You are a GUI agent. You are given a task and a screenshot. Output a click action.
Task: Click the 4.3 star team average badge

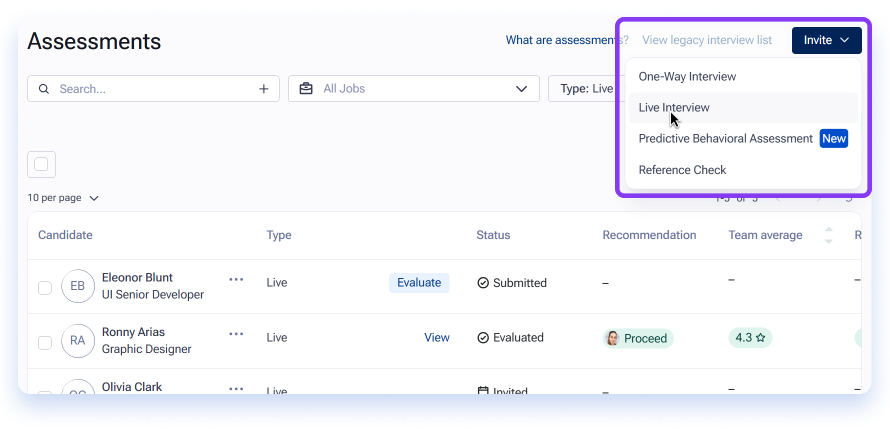750,338
